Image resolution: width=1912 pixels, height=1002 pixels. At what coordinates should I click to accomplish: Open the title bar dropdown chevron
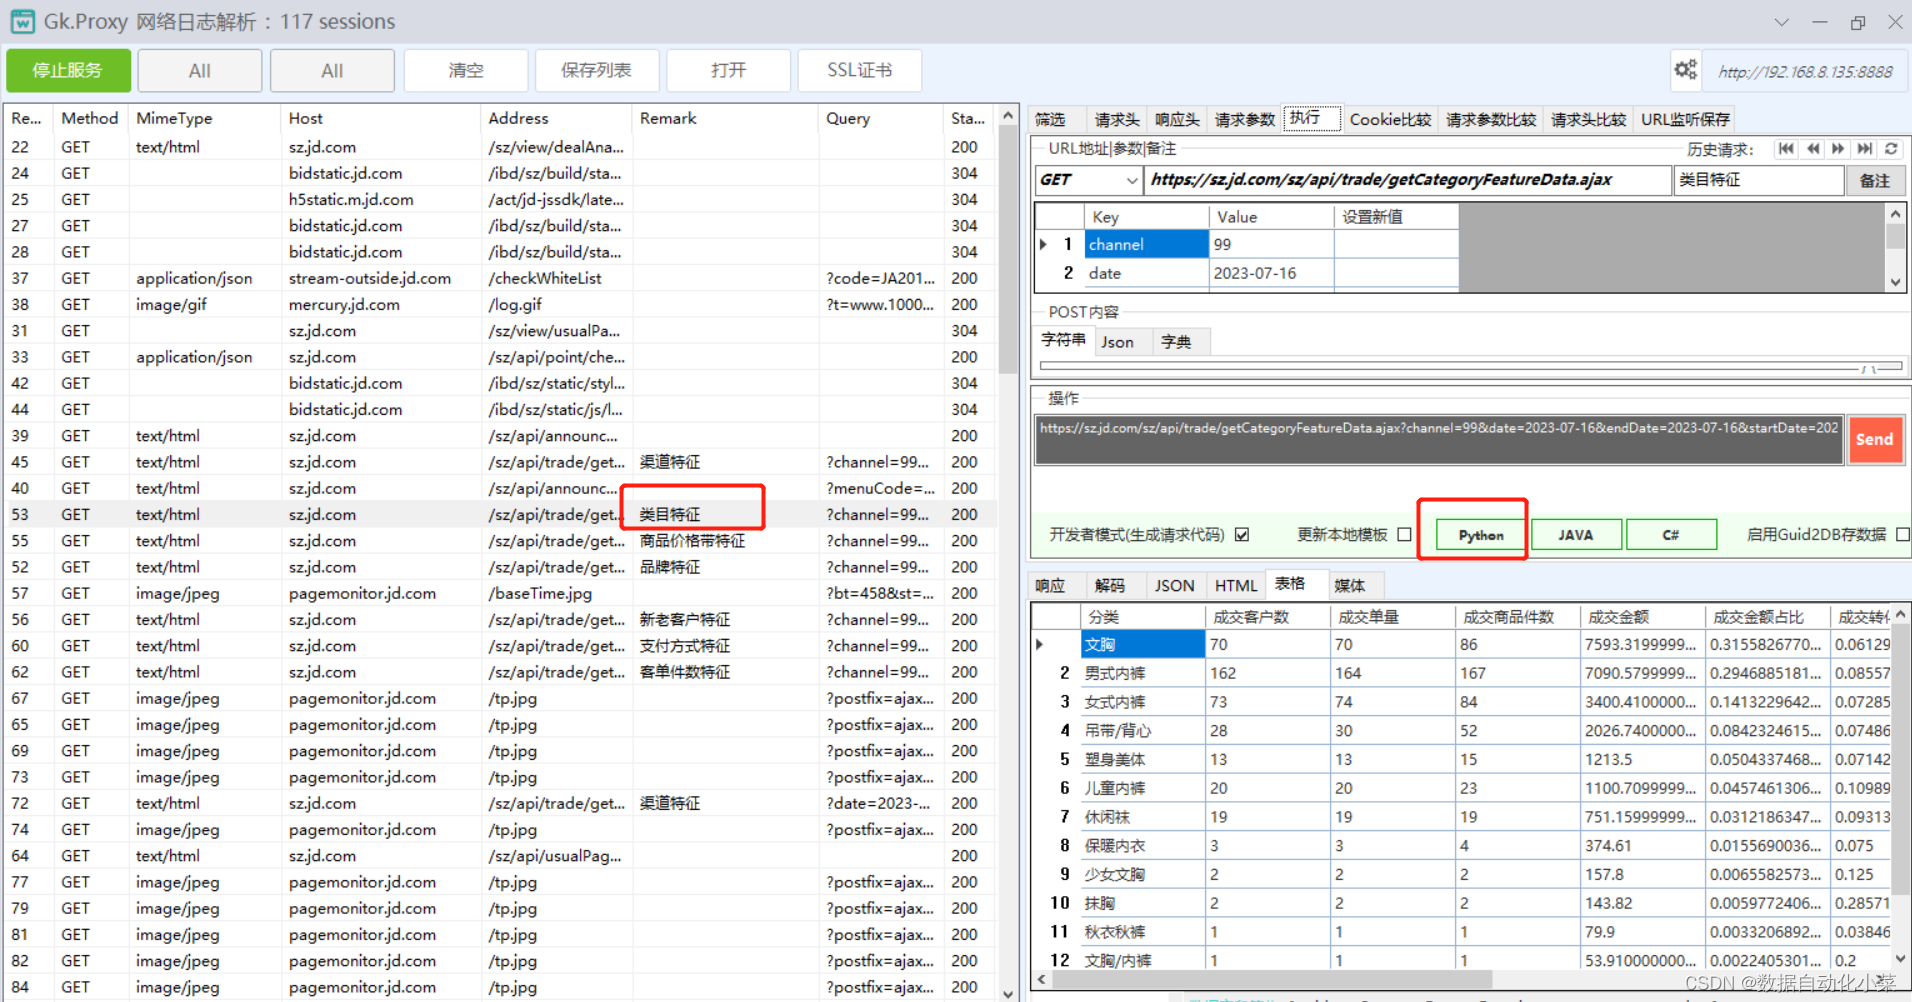tap(1781, 22)
